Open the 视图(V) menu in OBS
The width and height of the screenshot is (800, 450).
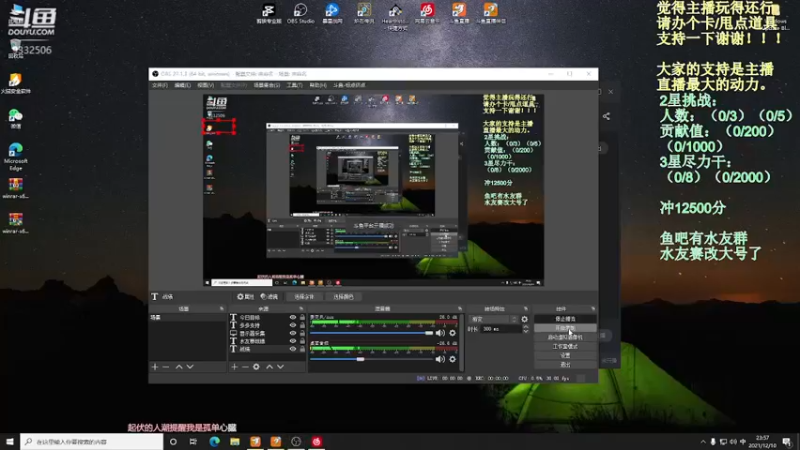coord(205,85)
